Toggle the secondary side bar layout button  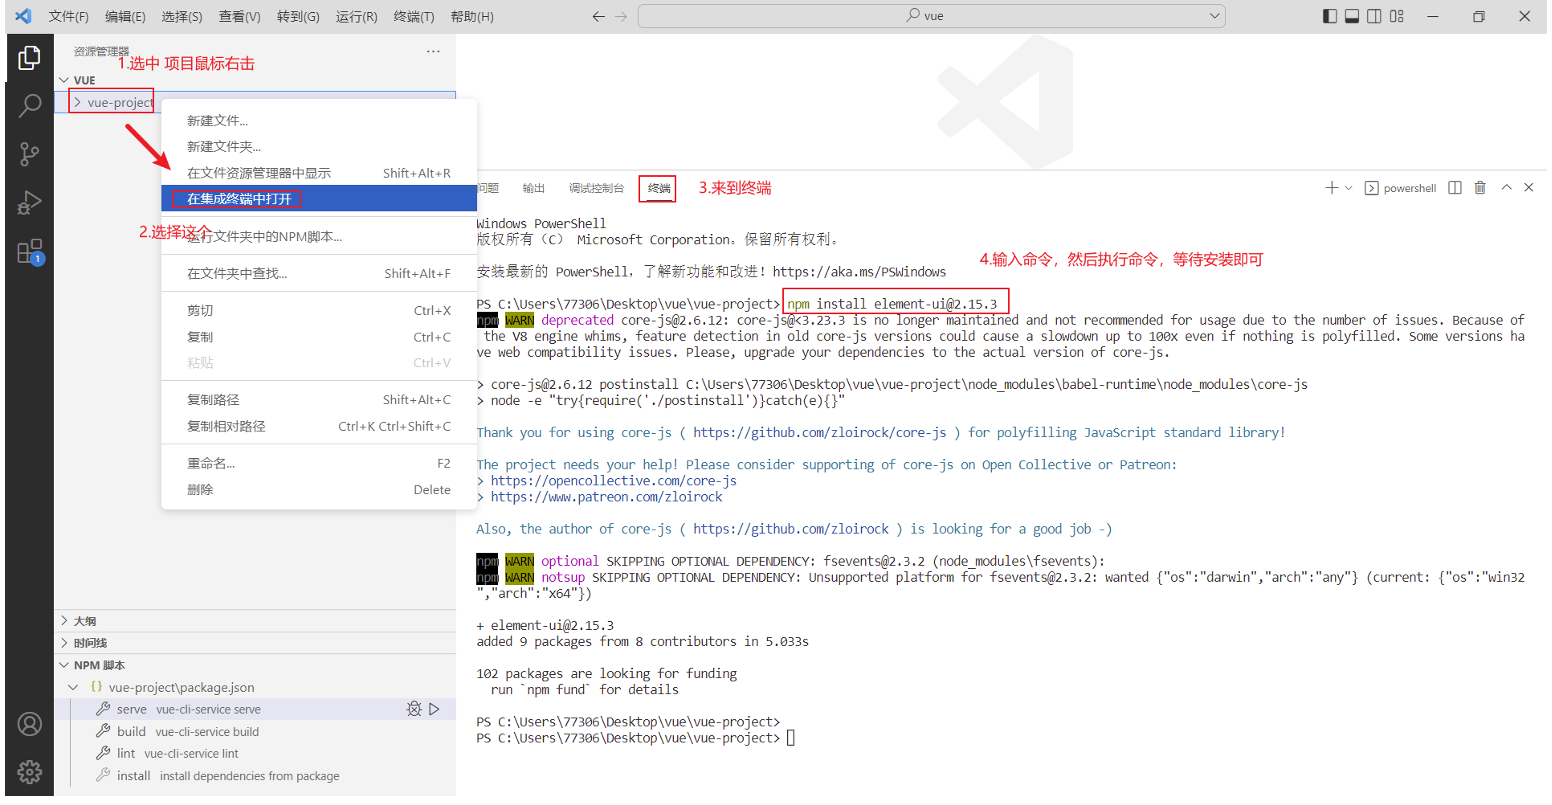1374,16
